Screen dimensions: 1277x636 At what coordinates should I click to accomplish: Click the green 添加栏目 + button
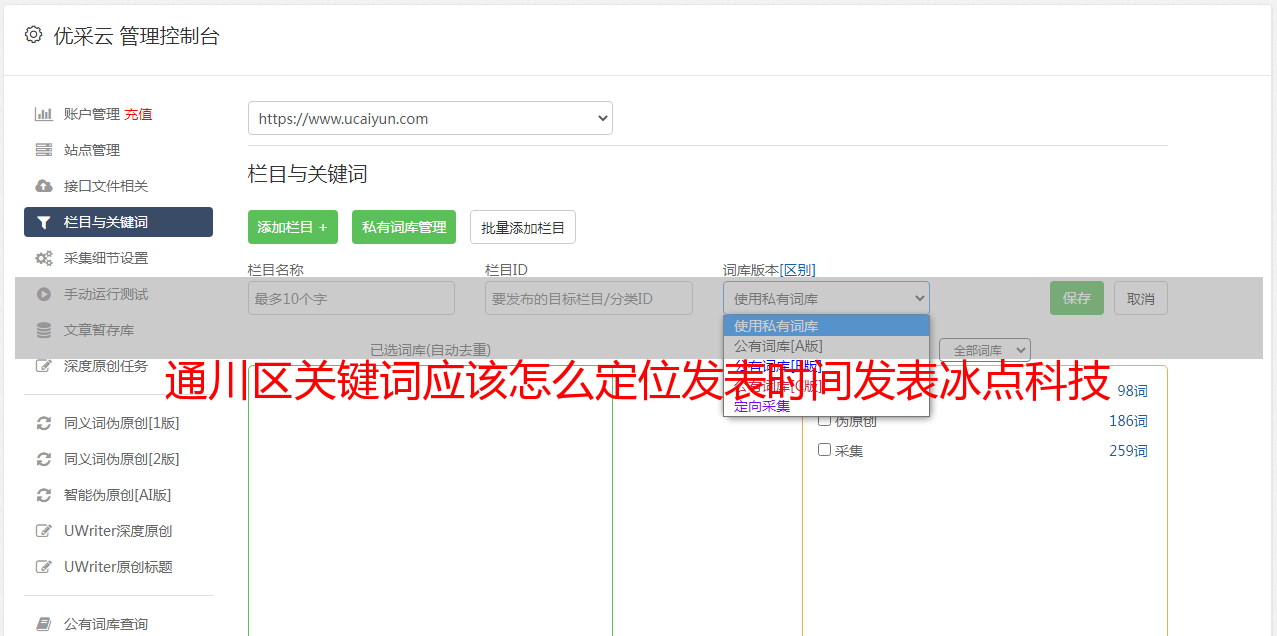[x=293, y=227]
